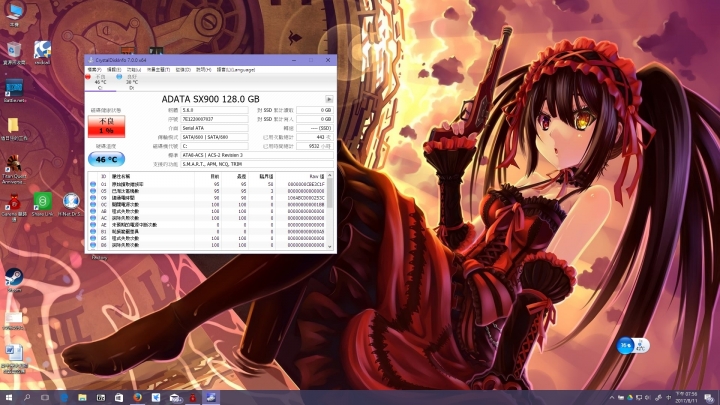Click the blue status dot for attribute AC
The width and height of the screenshot is (720, 405).
[x=93, y=218]
